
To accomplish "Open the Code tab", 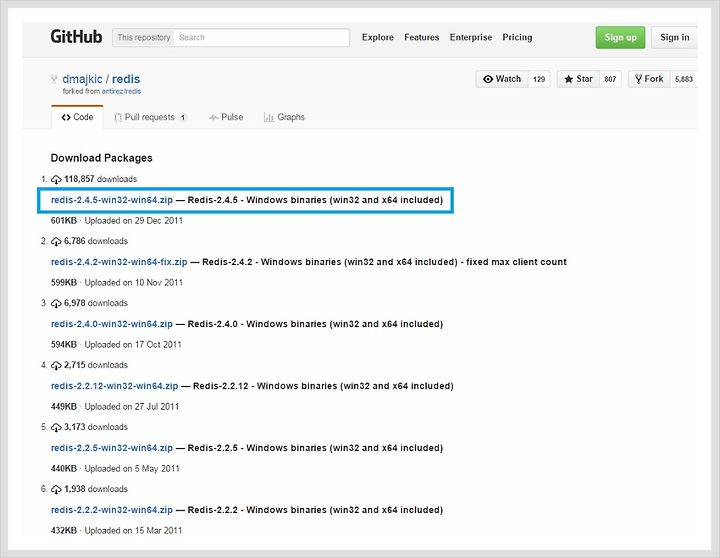I will tap(77, 117).
